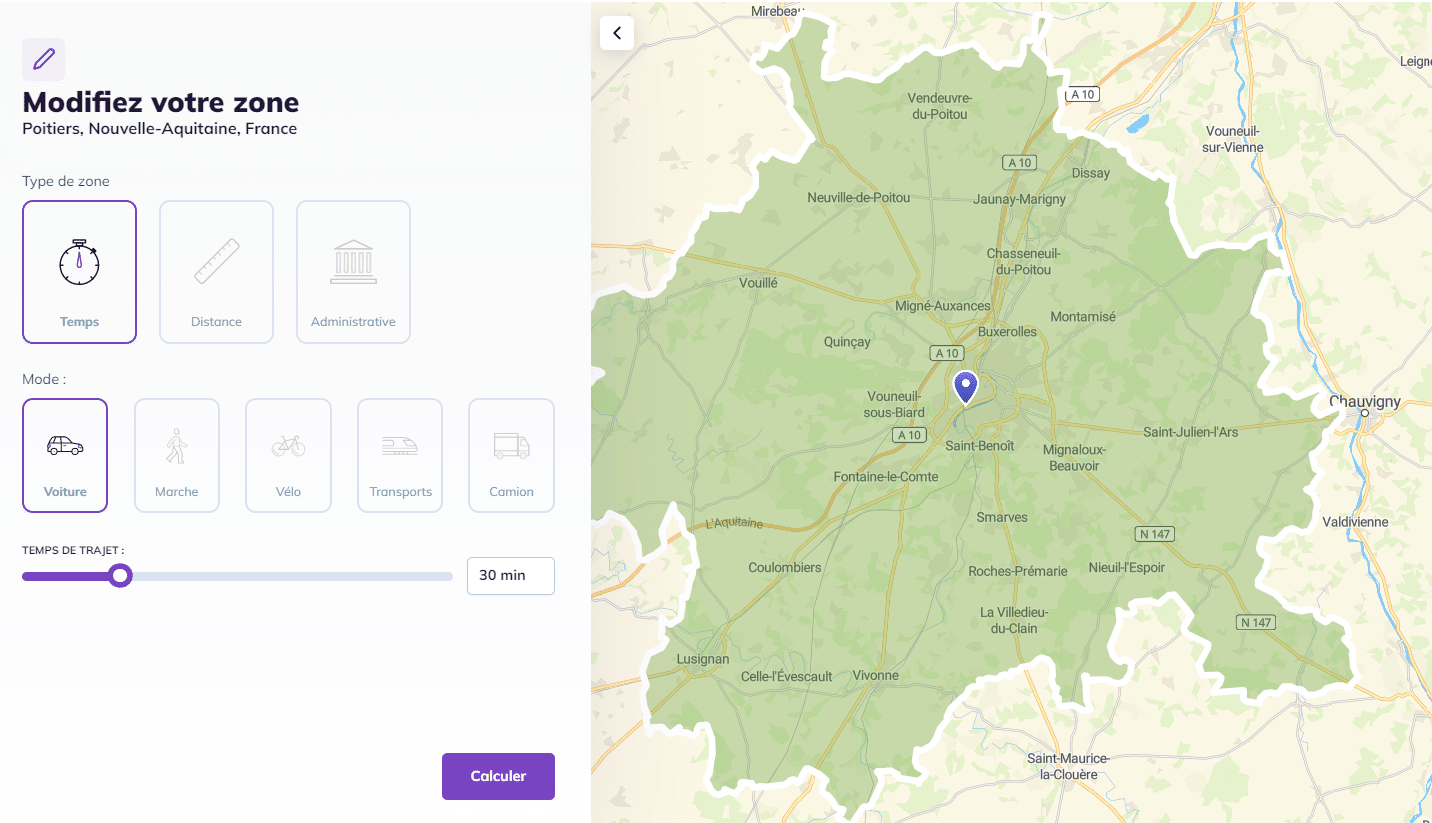The image size is (1432, 823).
Task: Click the slider track's unfilled right portion
Action: [300, 576]
